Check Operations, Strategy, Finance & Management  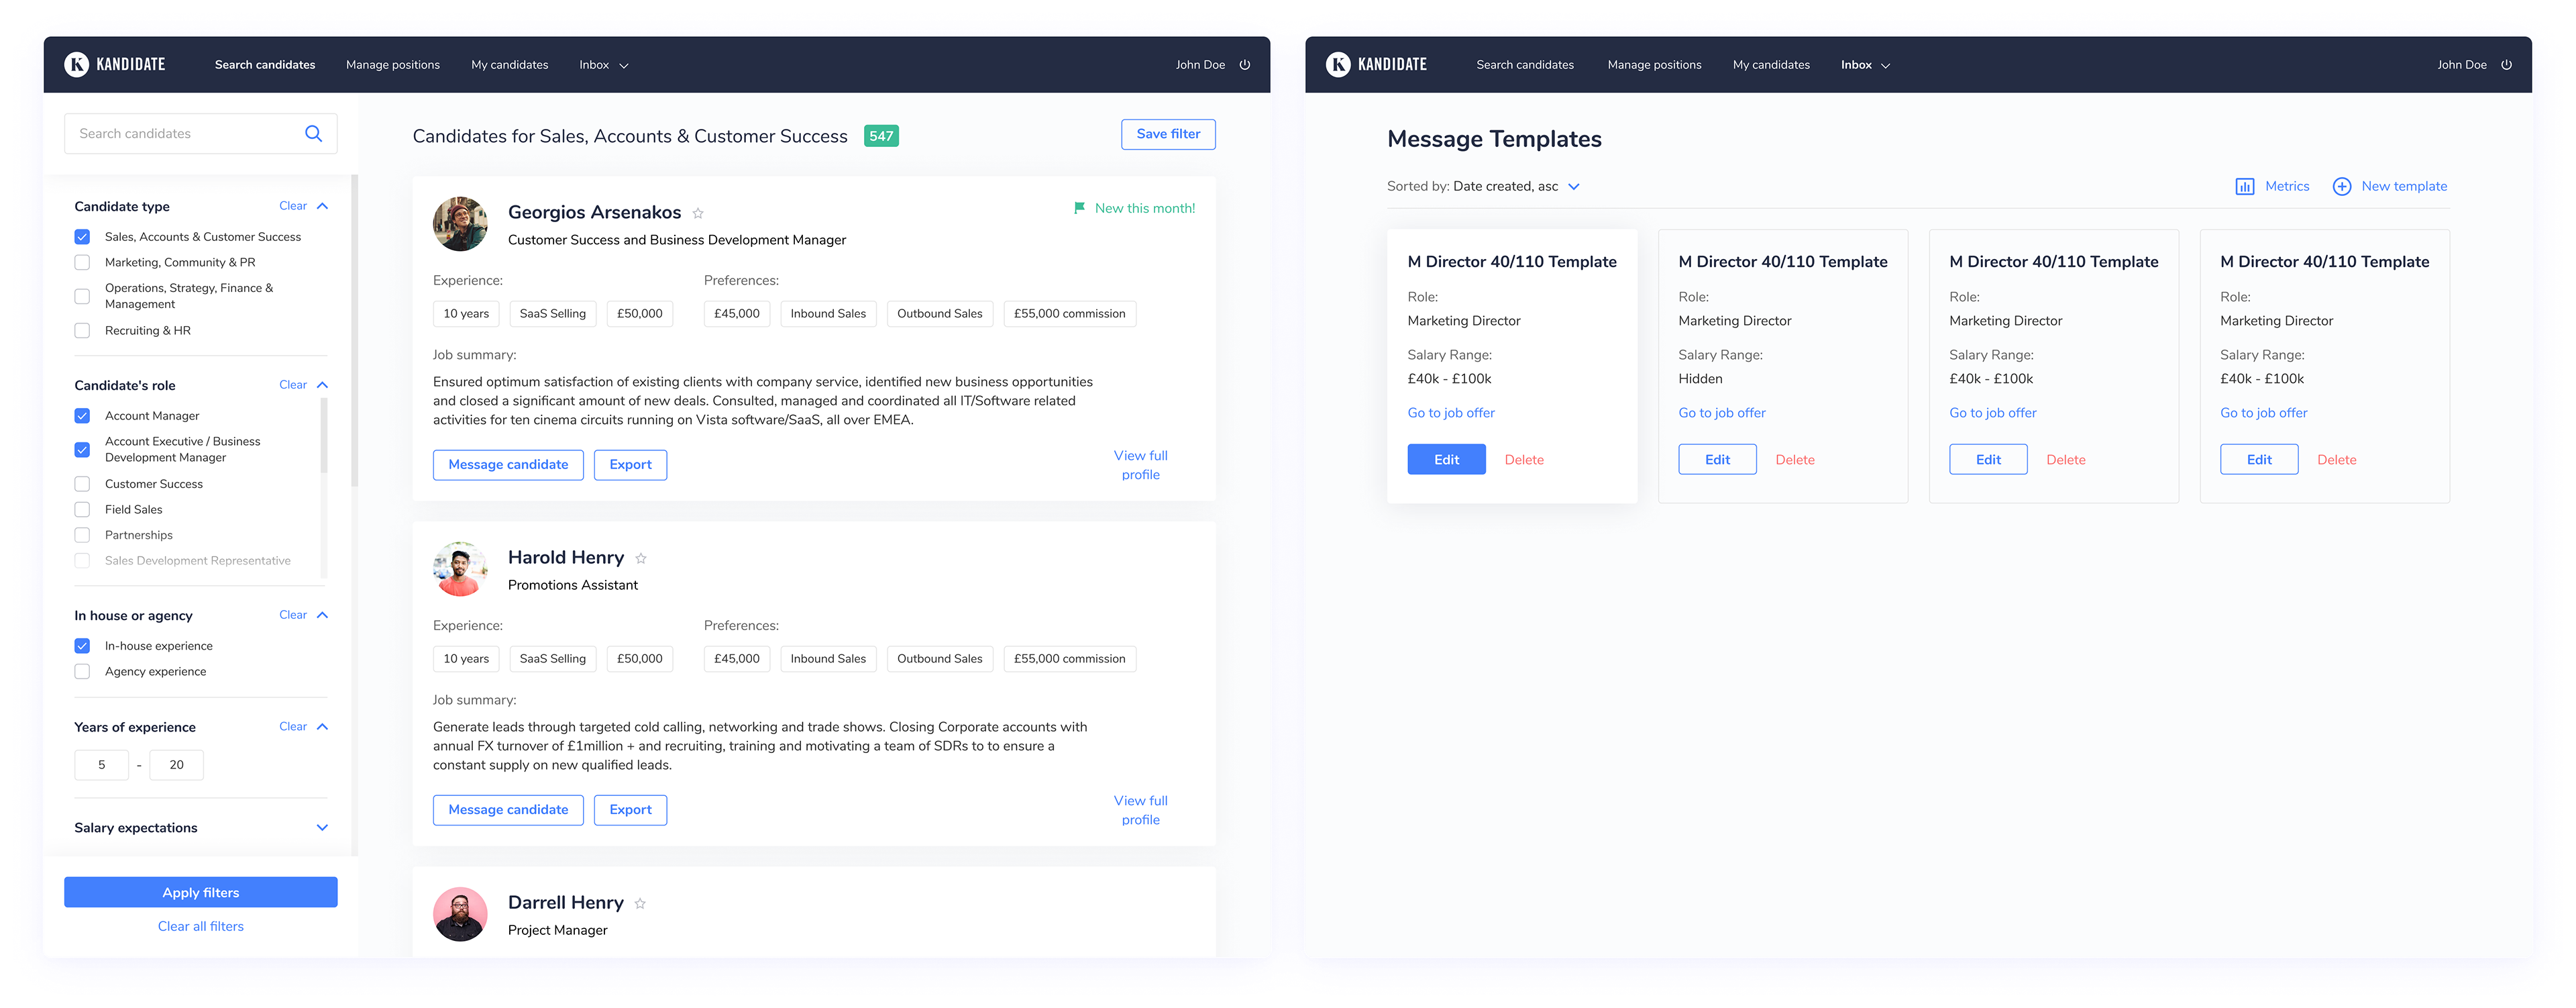tap(82, 296)
